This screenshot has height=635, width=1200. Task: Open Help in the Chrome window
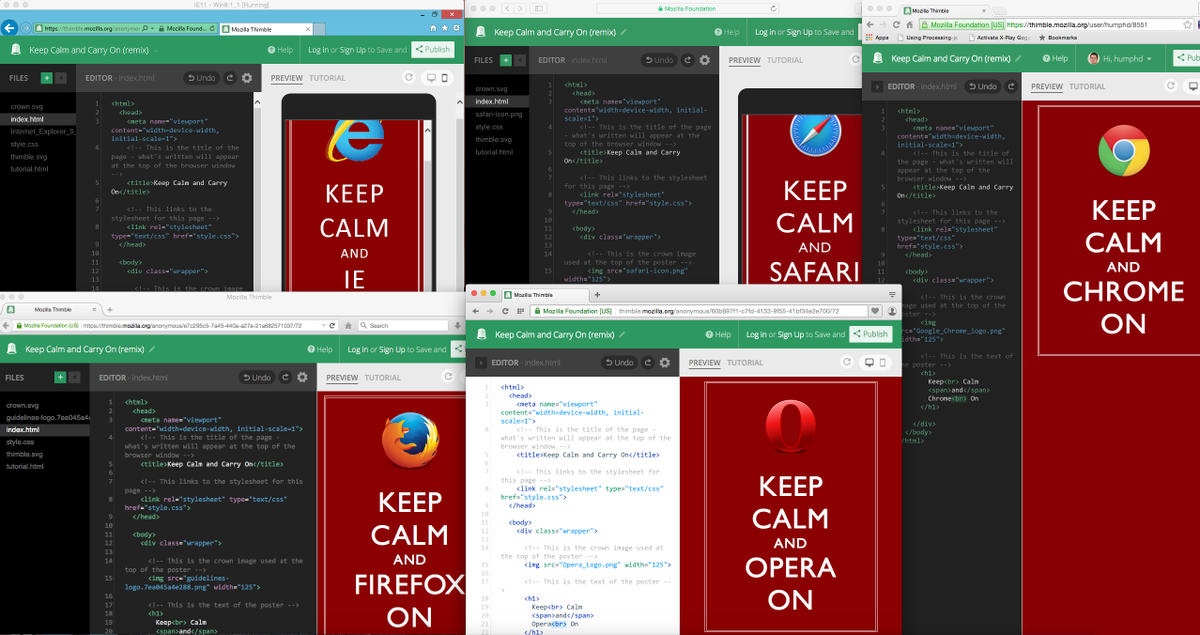coord(1054,58)
